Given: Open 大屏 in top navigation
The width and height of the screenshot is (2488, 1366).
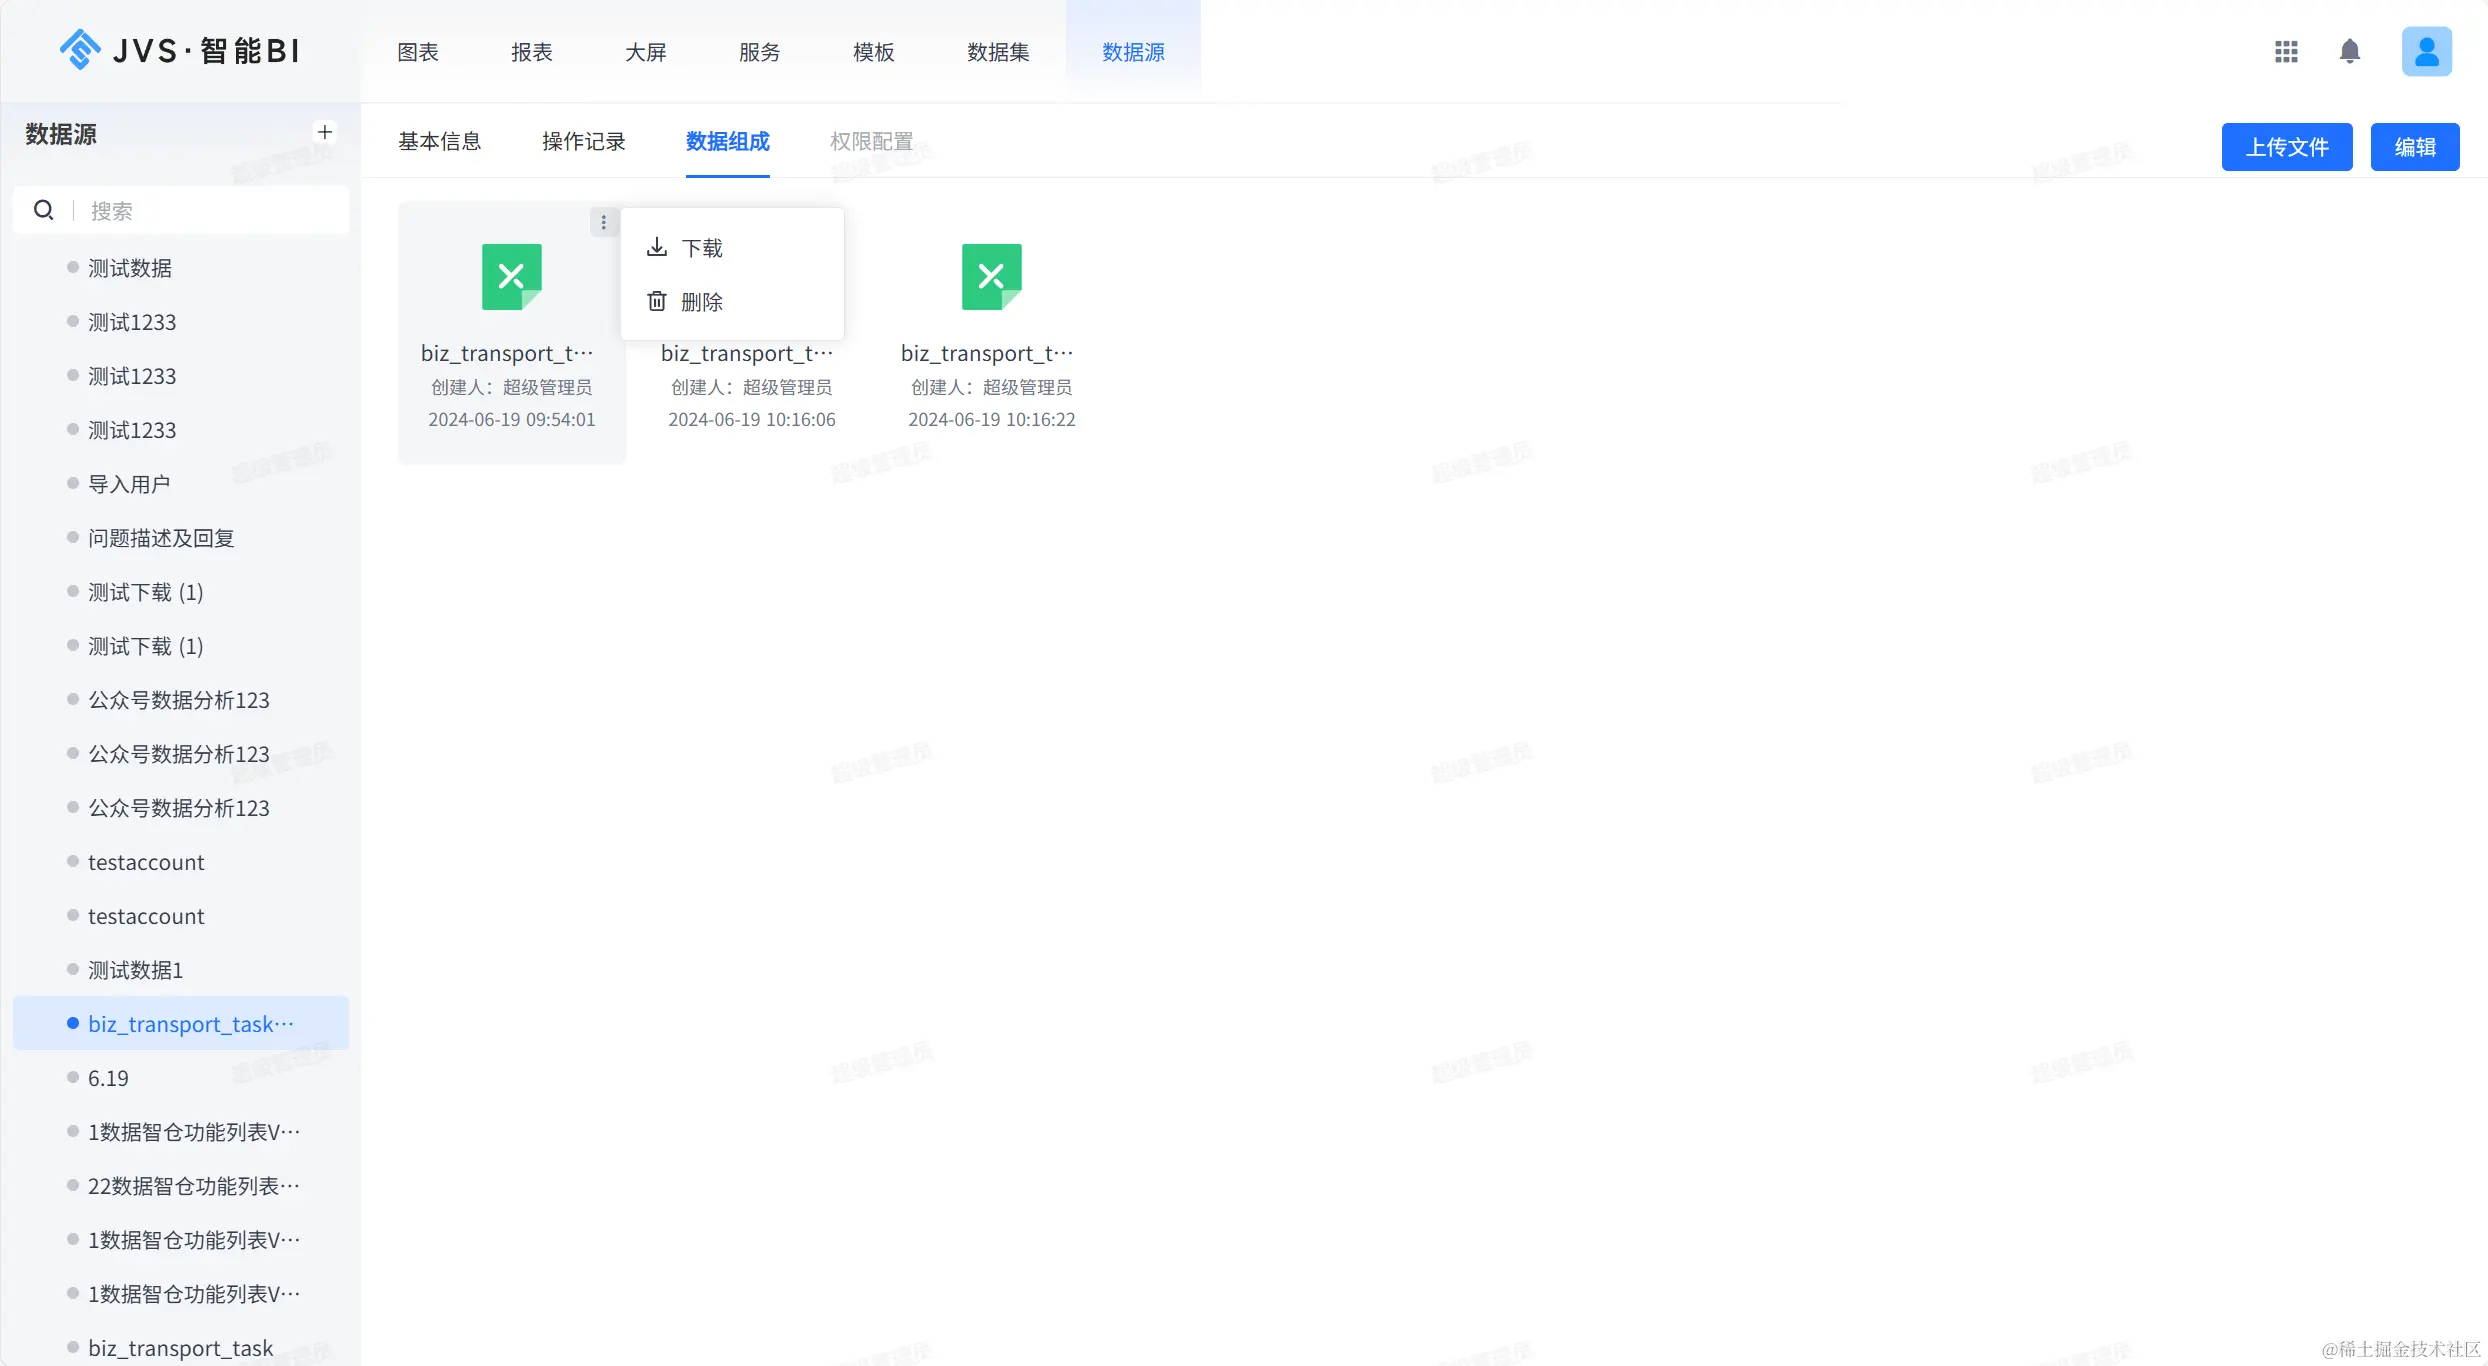Looking at the screenshot, I should [x=645, y=52].
